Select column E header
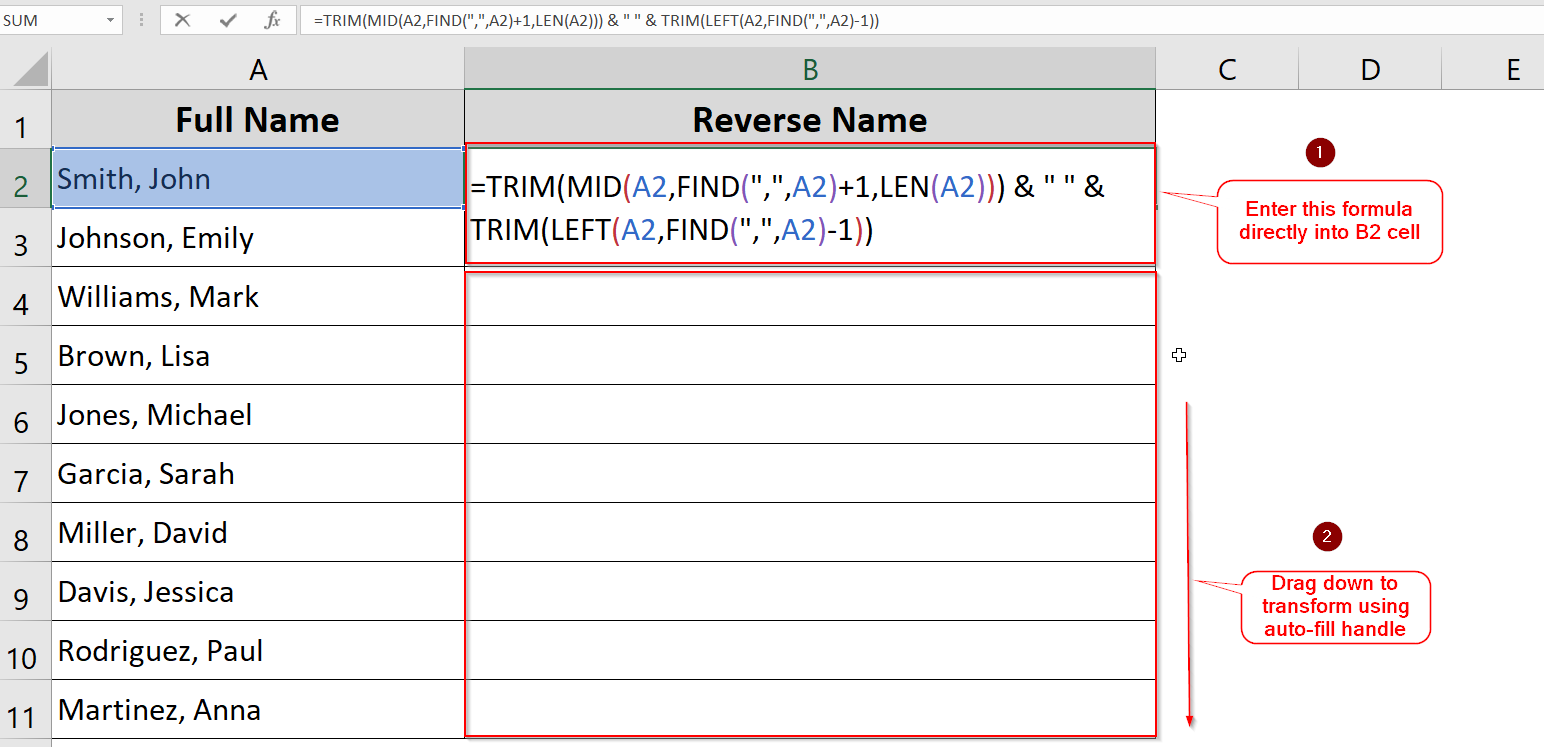Image resolution: width=1544 pixels, height=747 pixels. pos(1493,68)
